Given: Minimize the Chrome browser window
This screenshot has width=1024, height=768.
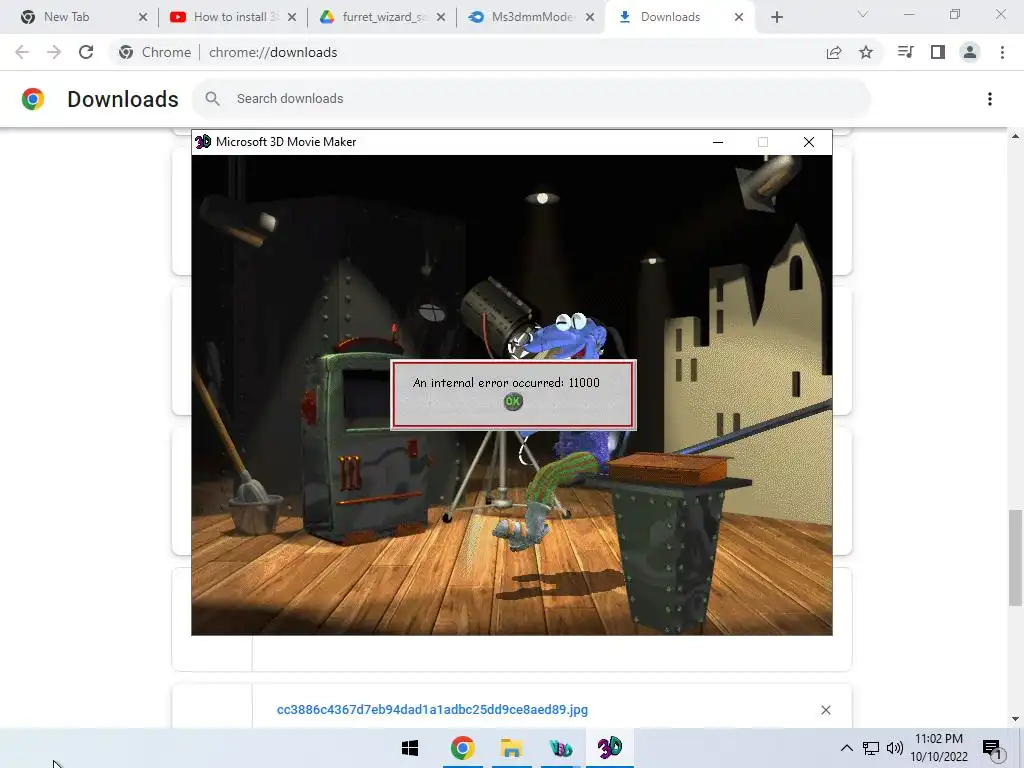Looking at the screenshot, I should (x=908, y=14).
